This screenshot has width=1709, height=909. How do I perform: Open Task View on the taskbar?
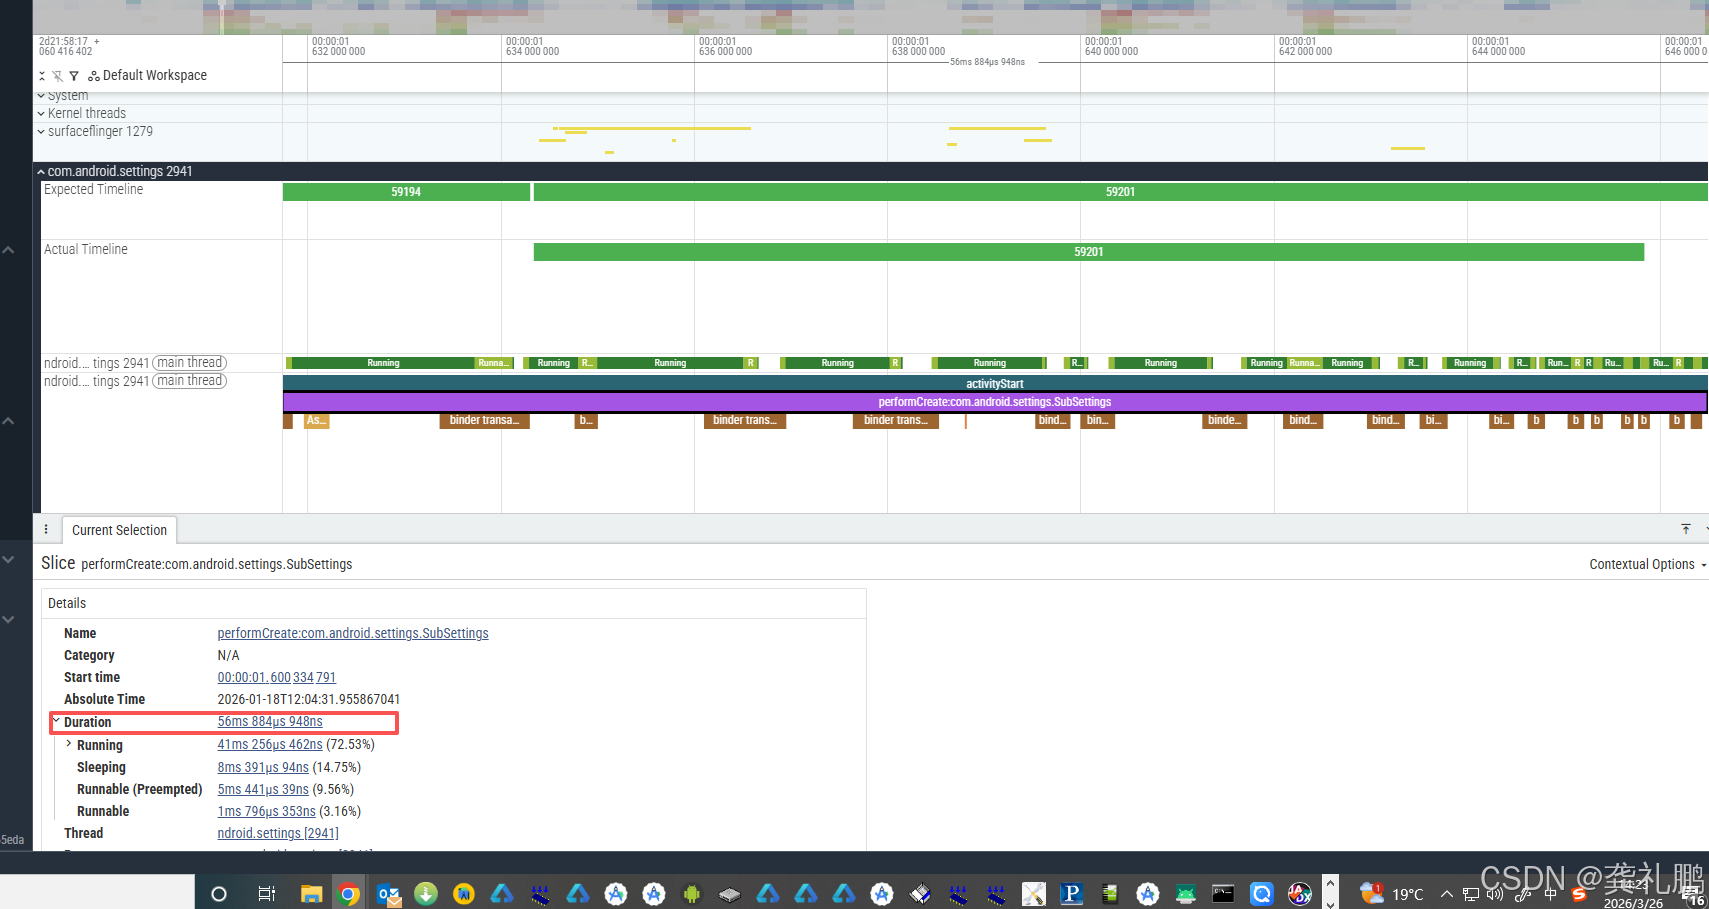[x=266, y=894]
